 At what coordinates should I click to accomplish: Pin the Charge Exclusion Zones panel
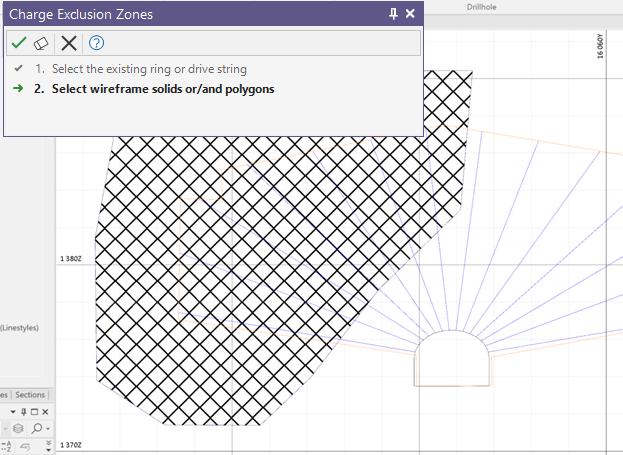pyautogui.click(x=393, y=14)
